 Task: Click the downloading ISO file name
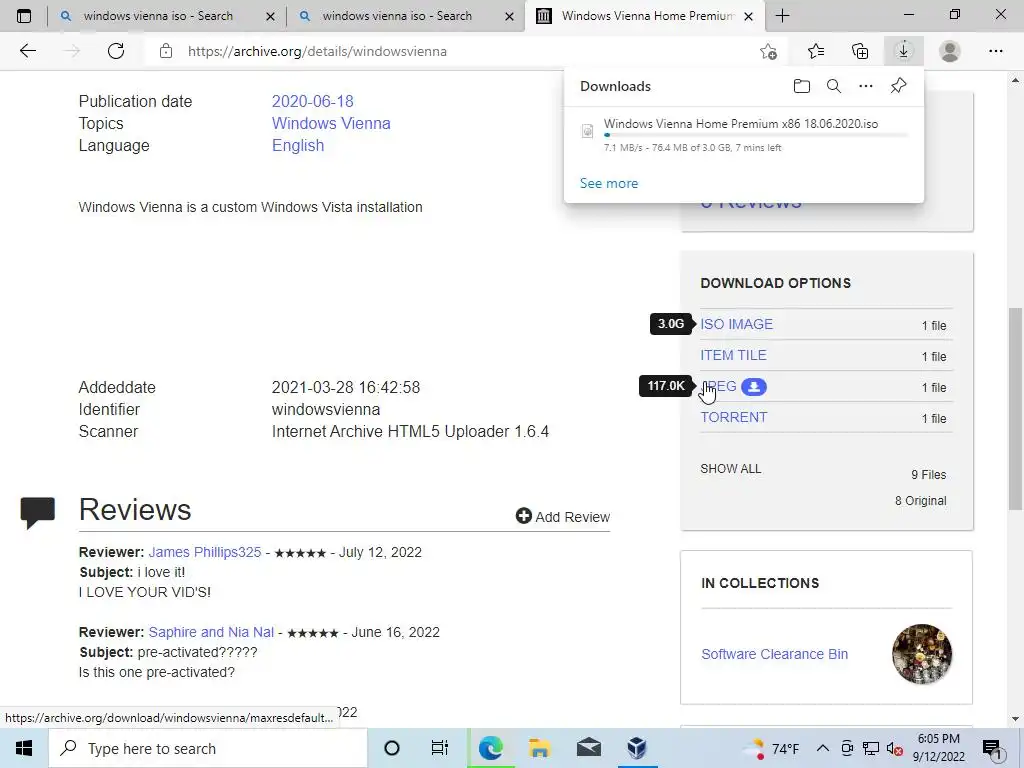point(741,123)
